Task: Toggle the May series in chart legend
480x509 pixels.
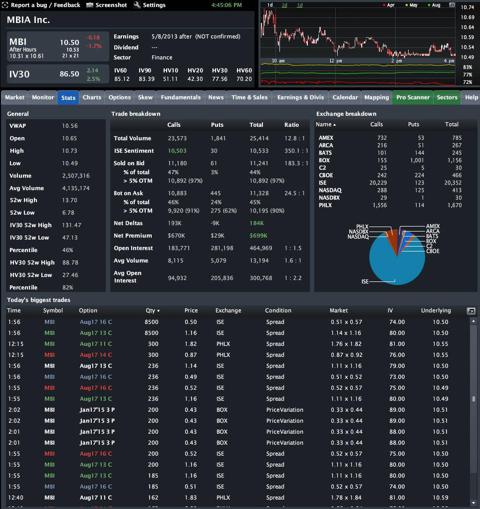Action: coord(411,5)
